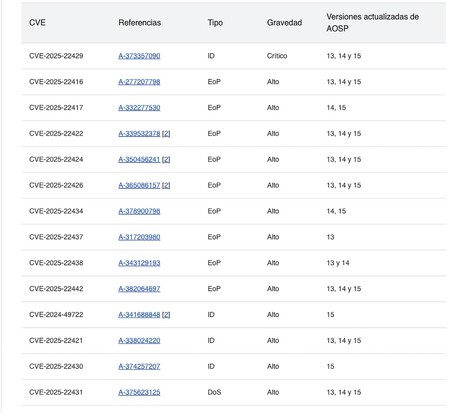This screenshot has width=450, height=413.
Task: Open the [2] link beside A-350456241
Action: click(x=166, y=160)
